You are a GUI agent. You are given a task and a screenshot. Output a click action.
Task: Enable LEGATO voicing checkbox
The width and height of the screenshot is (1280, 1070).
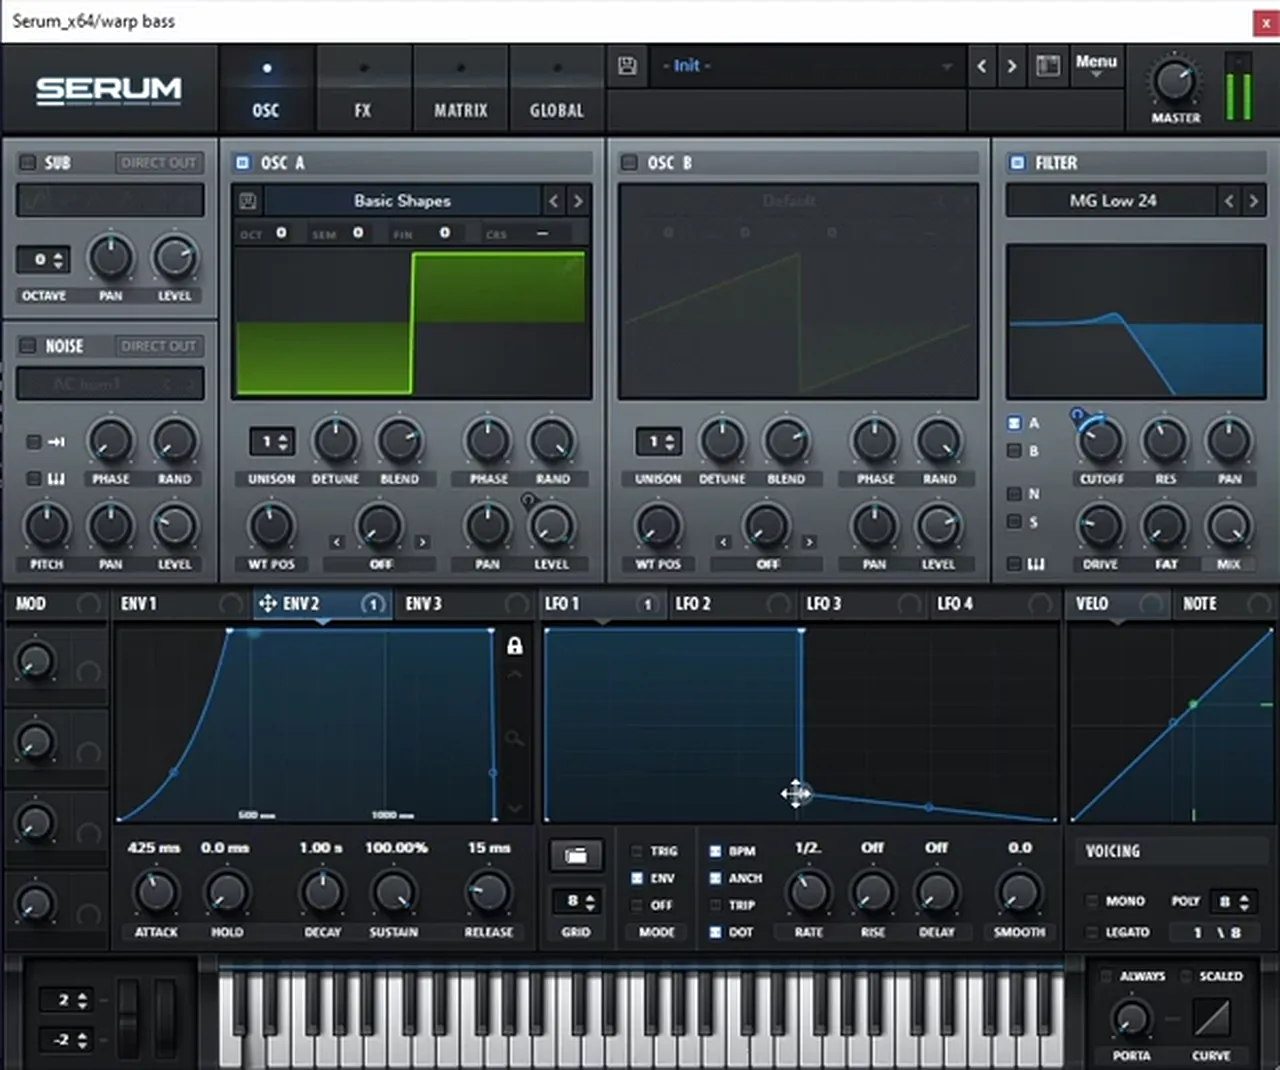click(x=1093, y=932)
